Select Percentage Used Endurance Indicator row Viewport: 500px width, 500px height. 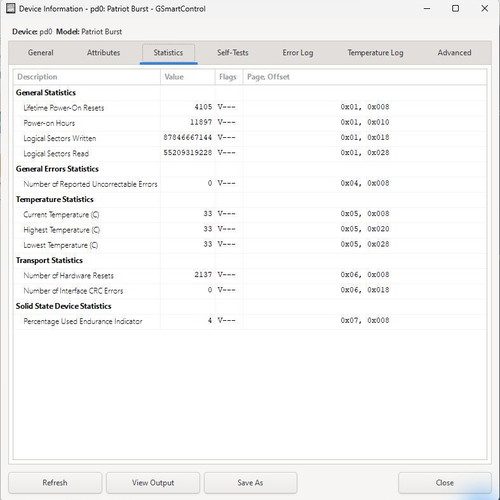pyautogui.click(x=250, y=321)
